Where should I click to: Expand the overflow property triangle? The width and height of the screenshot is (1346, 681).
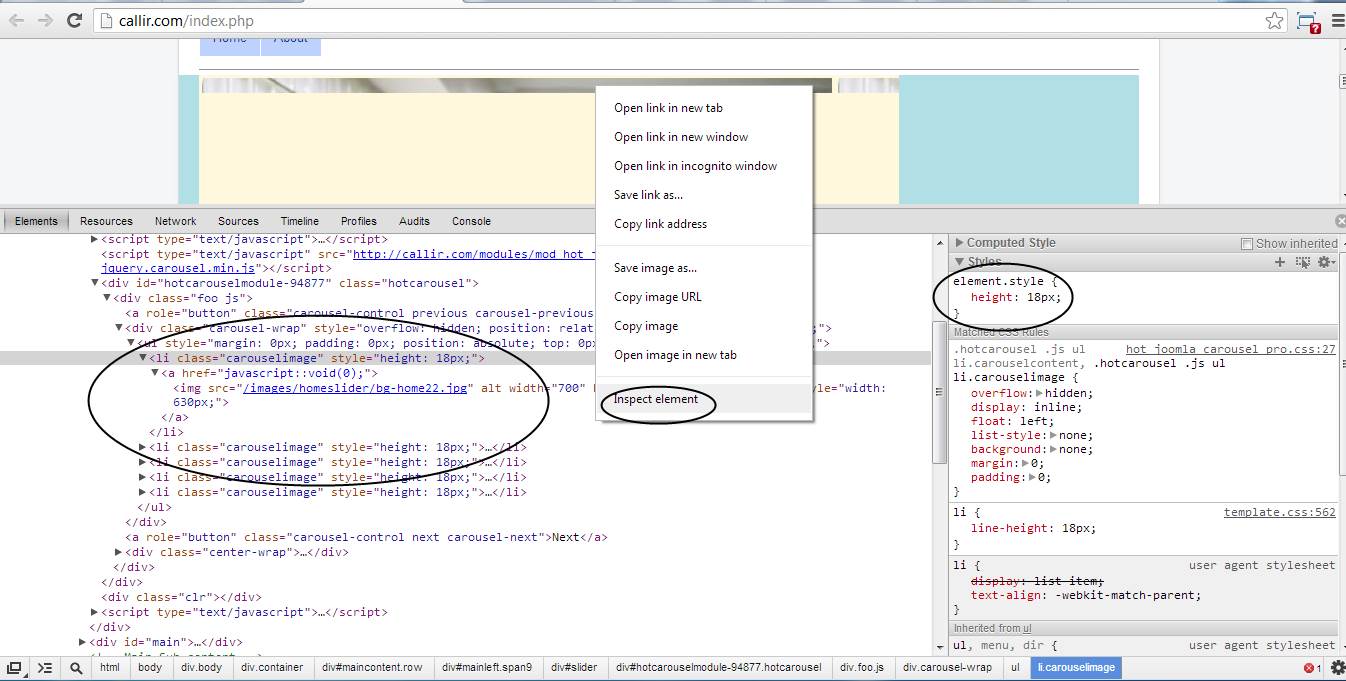pyautogui.click(x=1041, y=393)
